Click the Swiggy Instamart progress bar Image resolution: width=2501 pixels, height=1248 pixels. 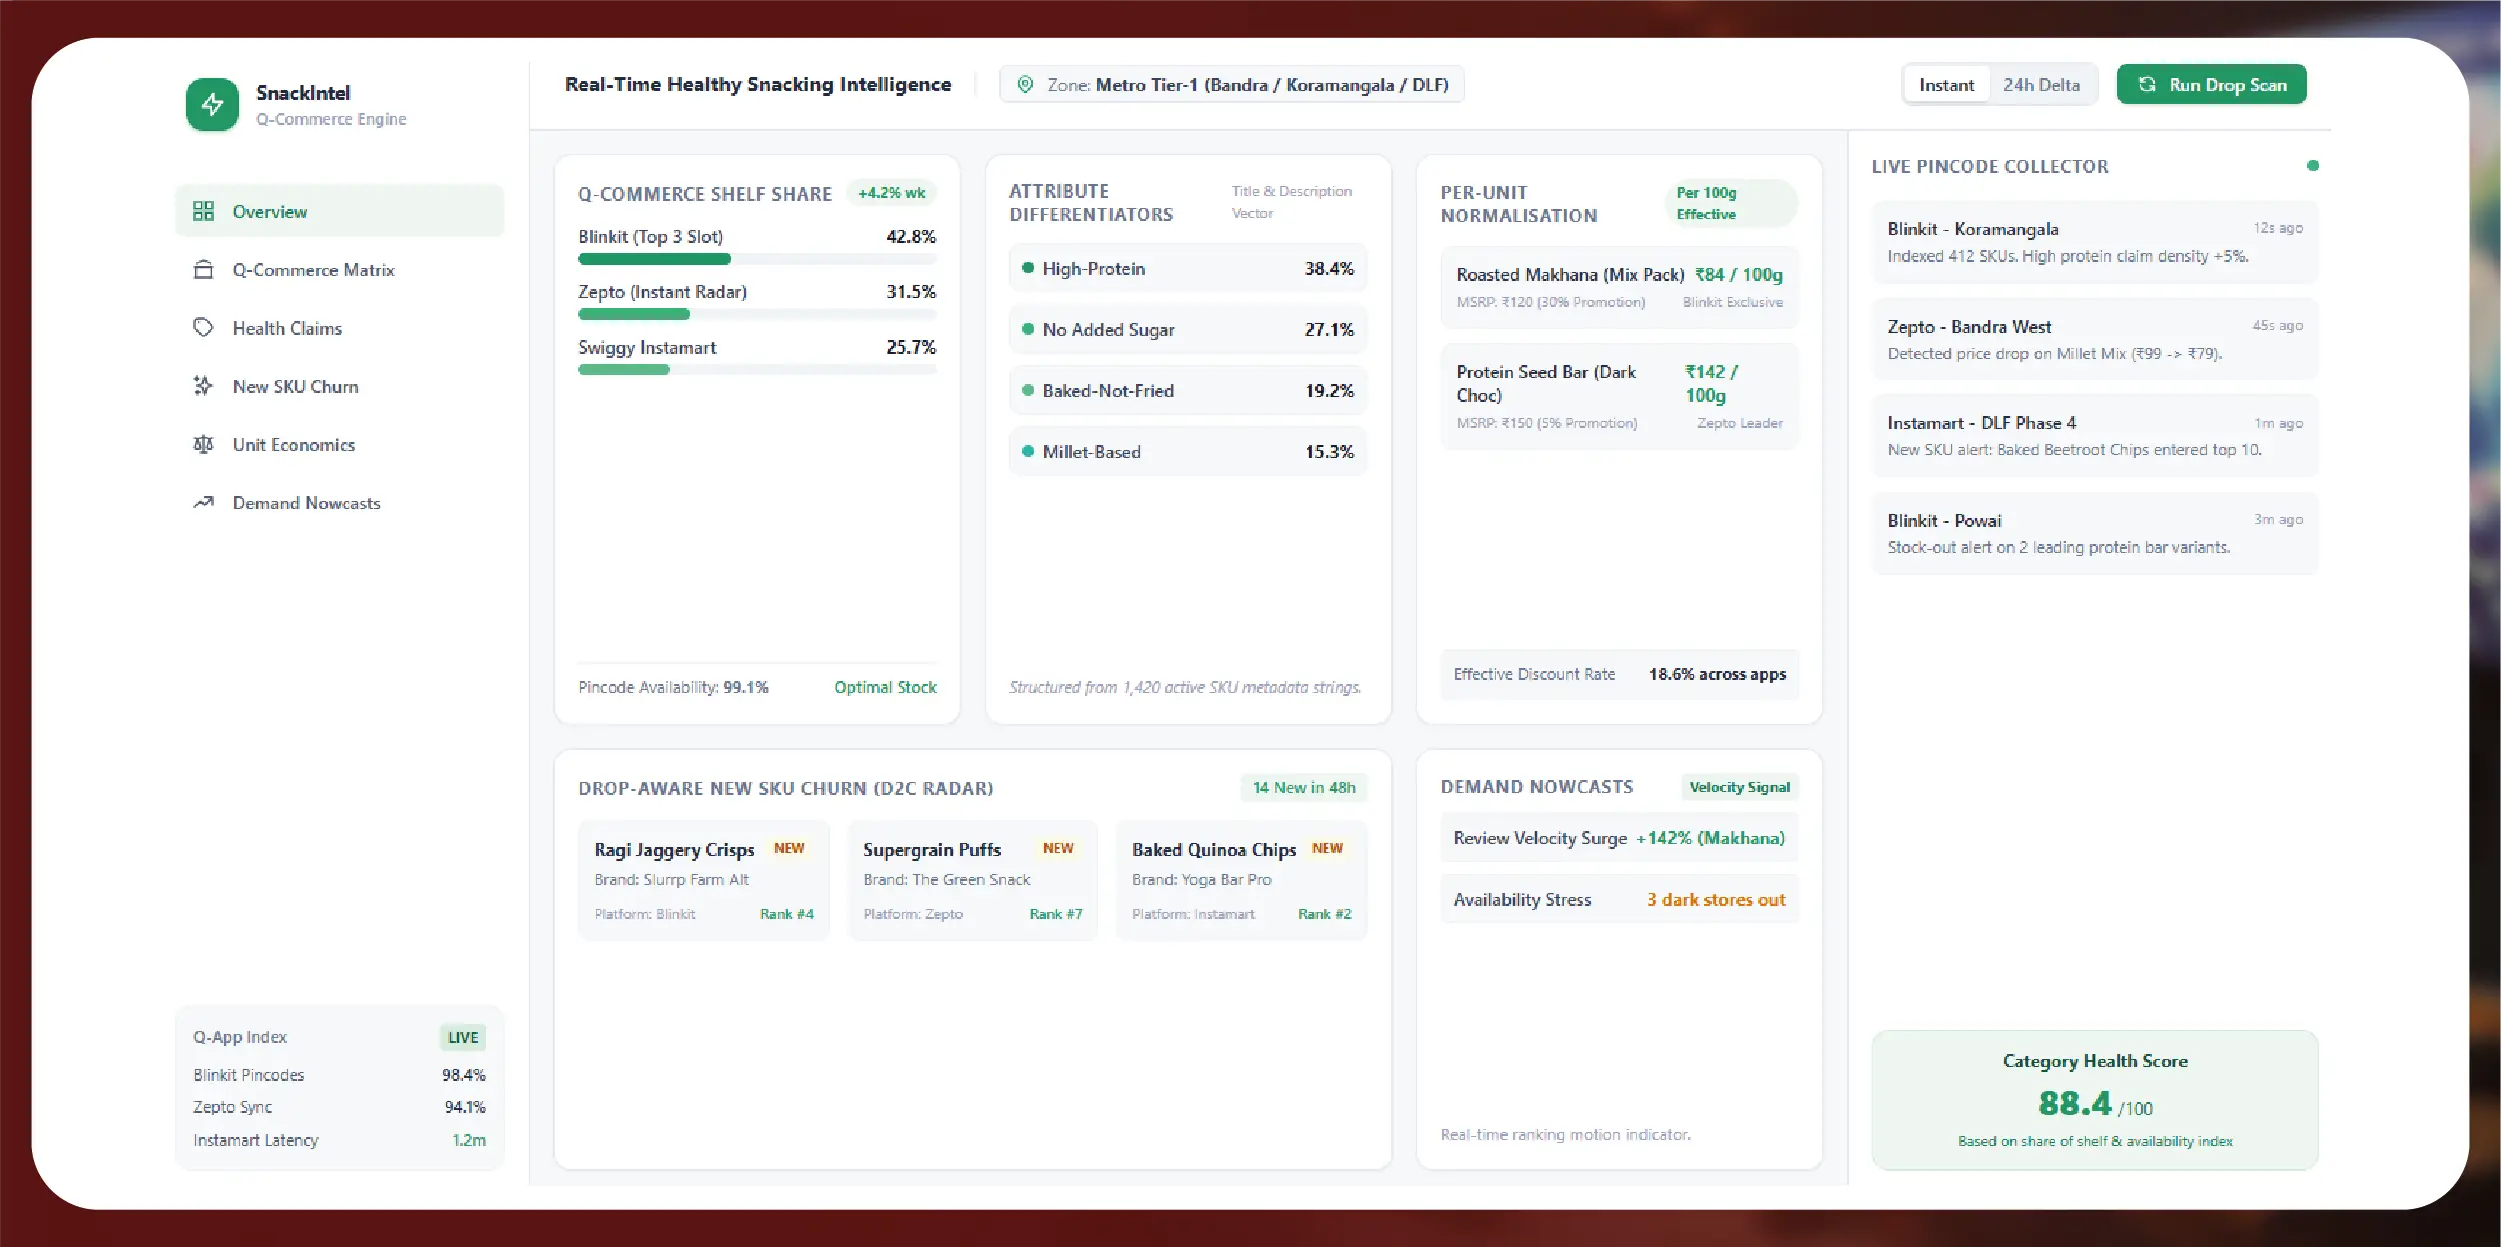(757, 370)
